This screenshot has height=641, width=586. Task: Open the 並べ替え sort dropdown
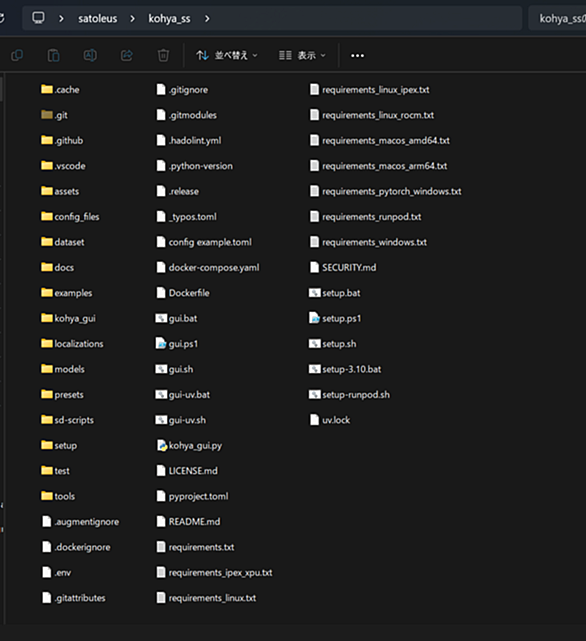coord(227,55)
